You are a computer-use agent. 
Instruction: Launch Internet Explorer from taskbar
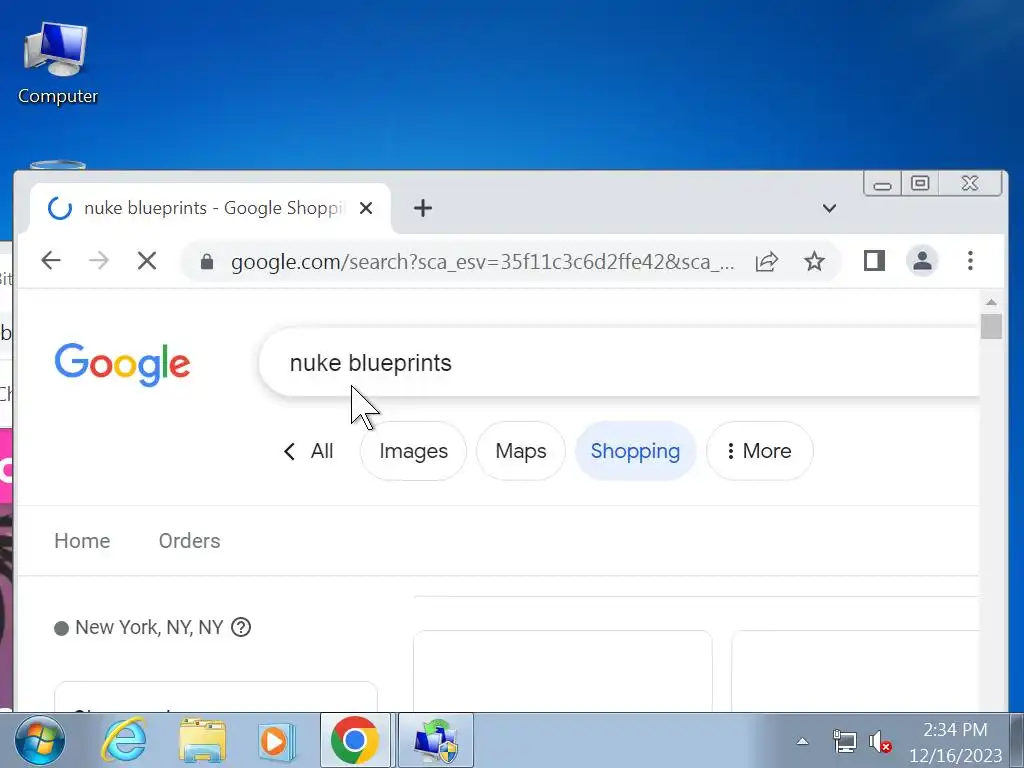(124, 741)
